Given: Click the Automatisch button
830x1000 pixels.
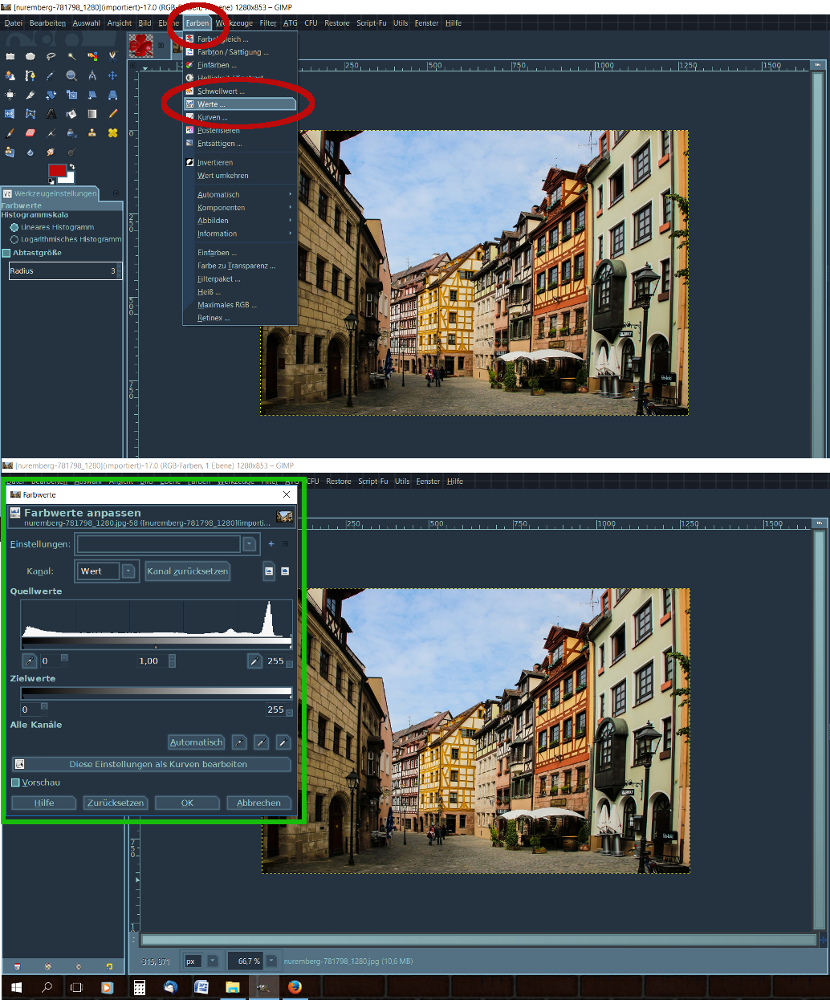Looking at the screenshot, I should click(196, 742).
